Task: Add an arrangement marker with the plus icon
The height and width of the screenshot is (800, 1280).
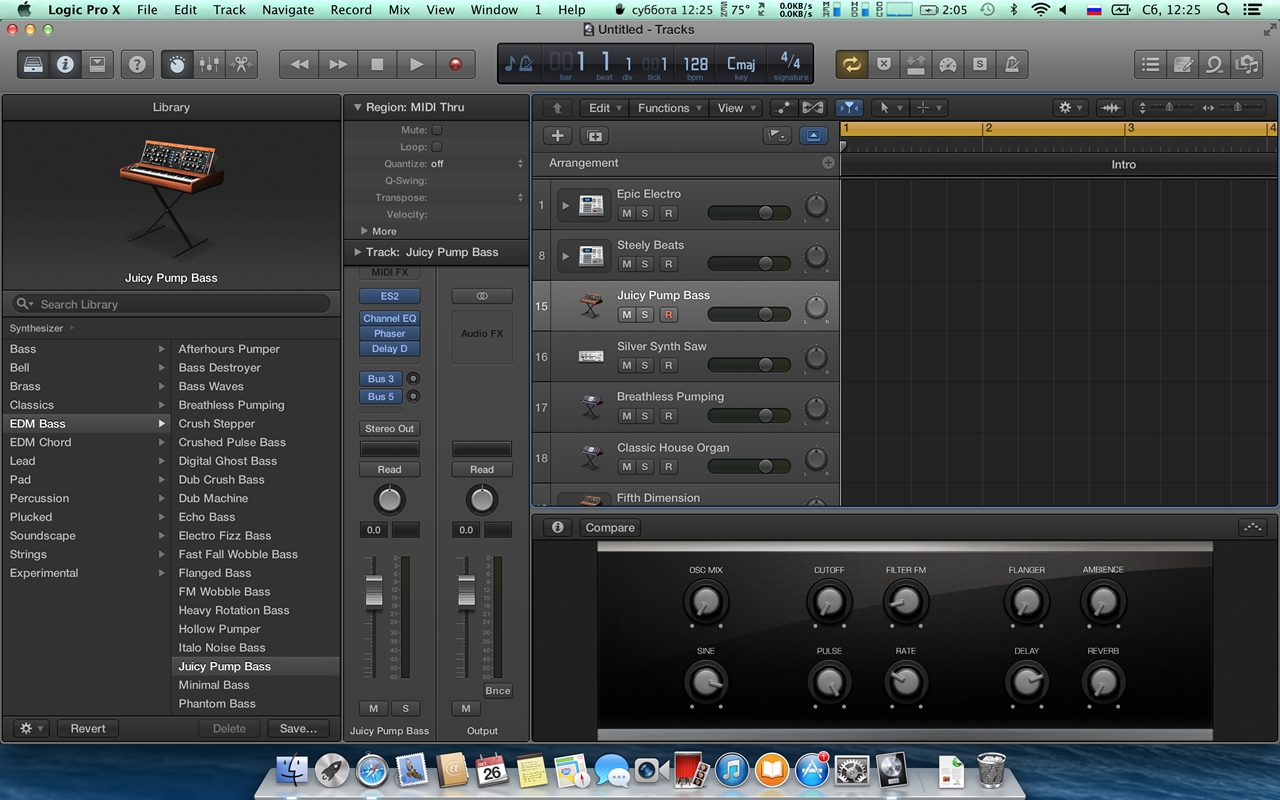Action: pos(828,163)
